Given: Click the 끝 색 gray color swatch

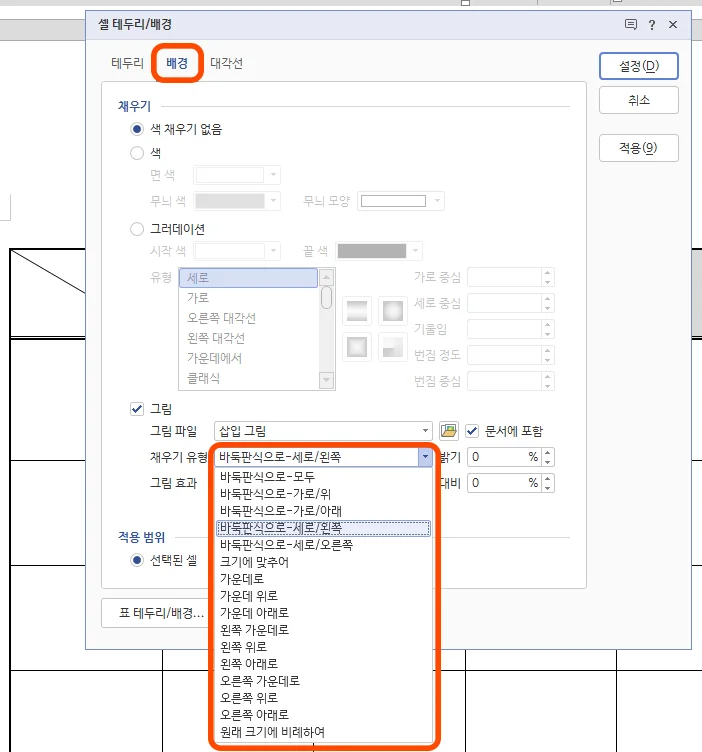Looking at the screenshot, I should click(x=372, y=250).
